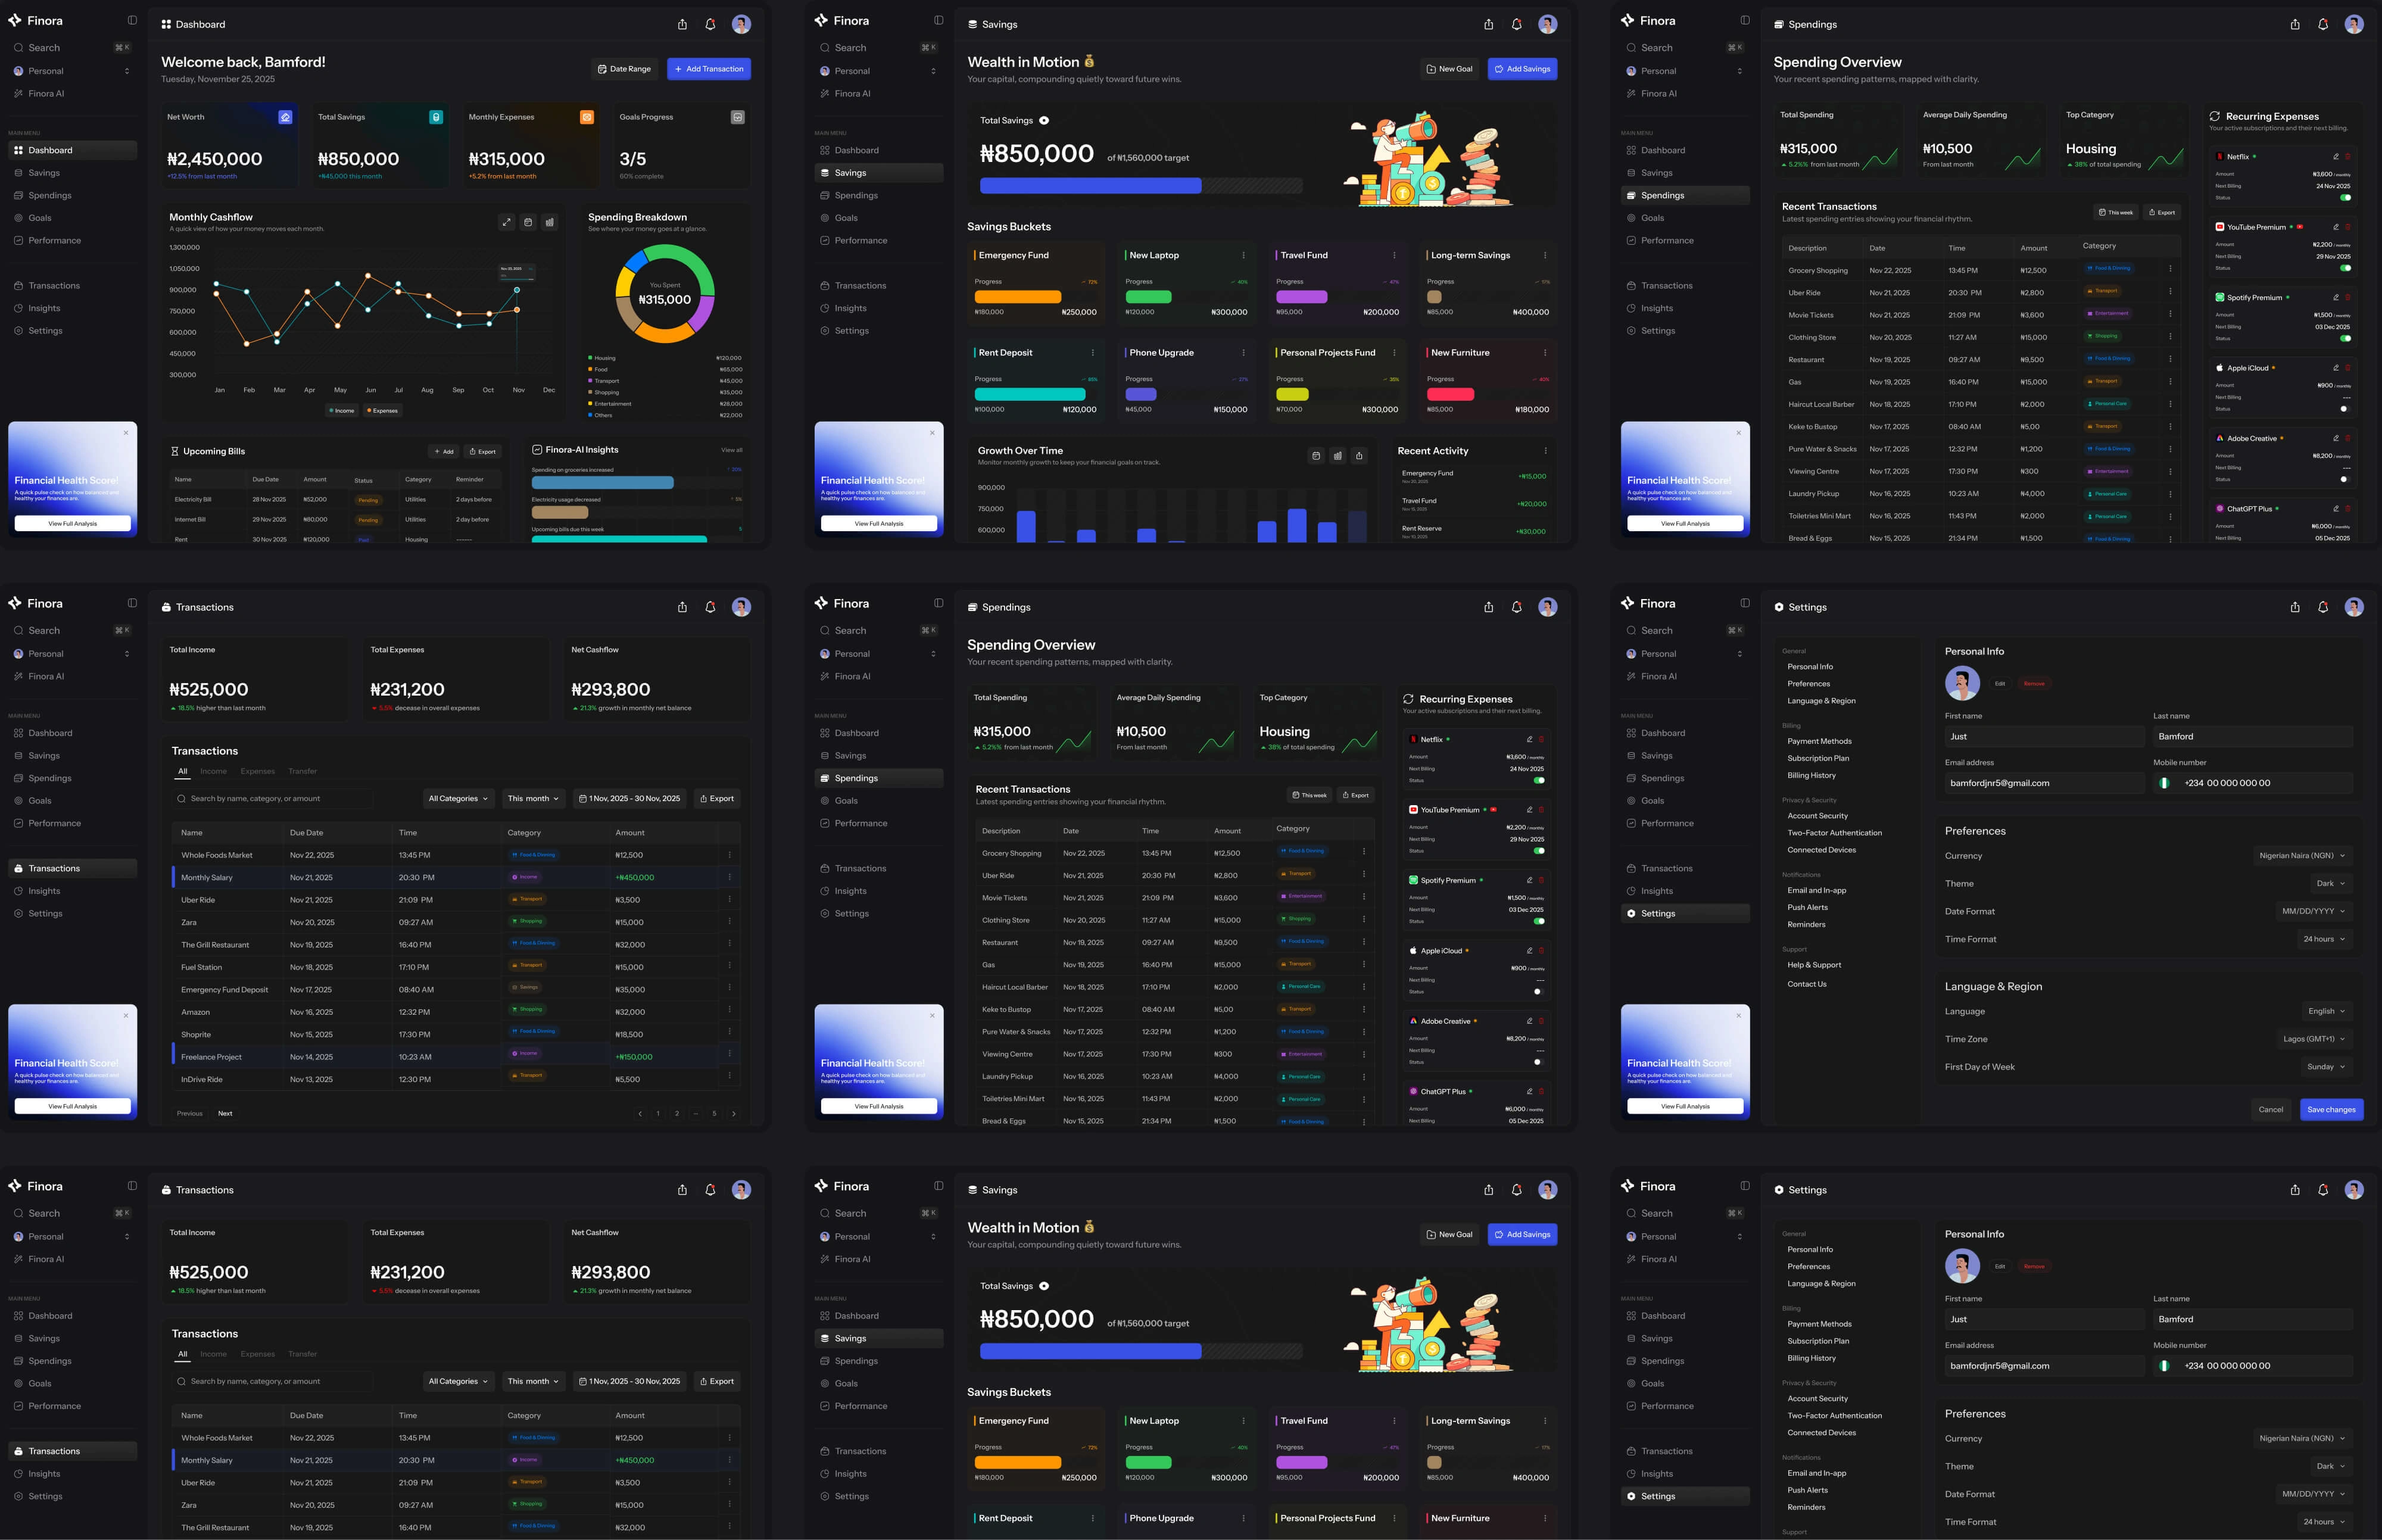The width and height of the screenshot is (2382, 1540).
Task: Select Contact Us in settings menu
Action: pyautogui.click(x=1806, y=984)
